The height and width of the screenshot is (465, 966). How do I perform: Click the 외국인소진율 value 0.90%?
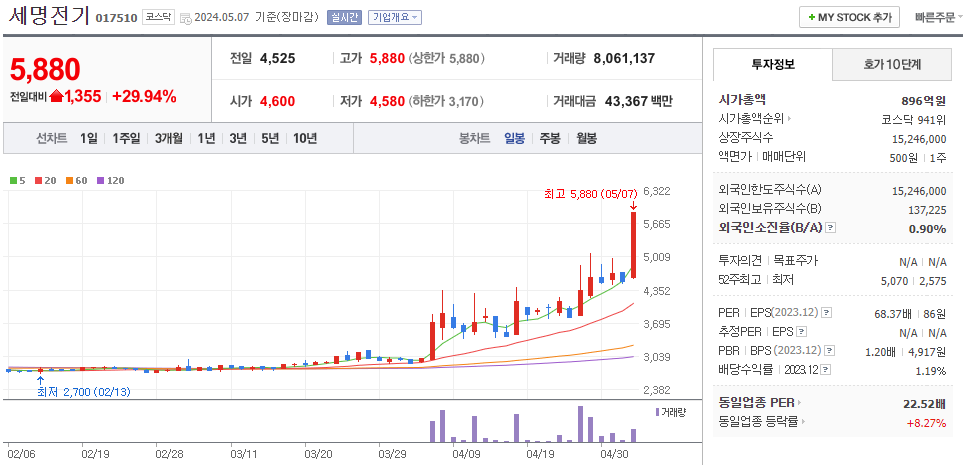coord(930,228)
